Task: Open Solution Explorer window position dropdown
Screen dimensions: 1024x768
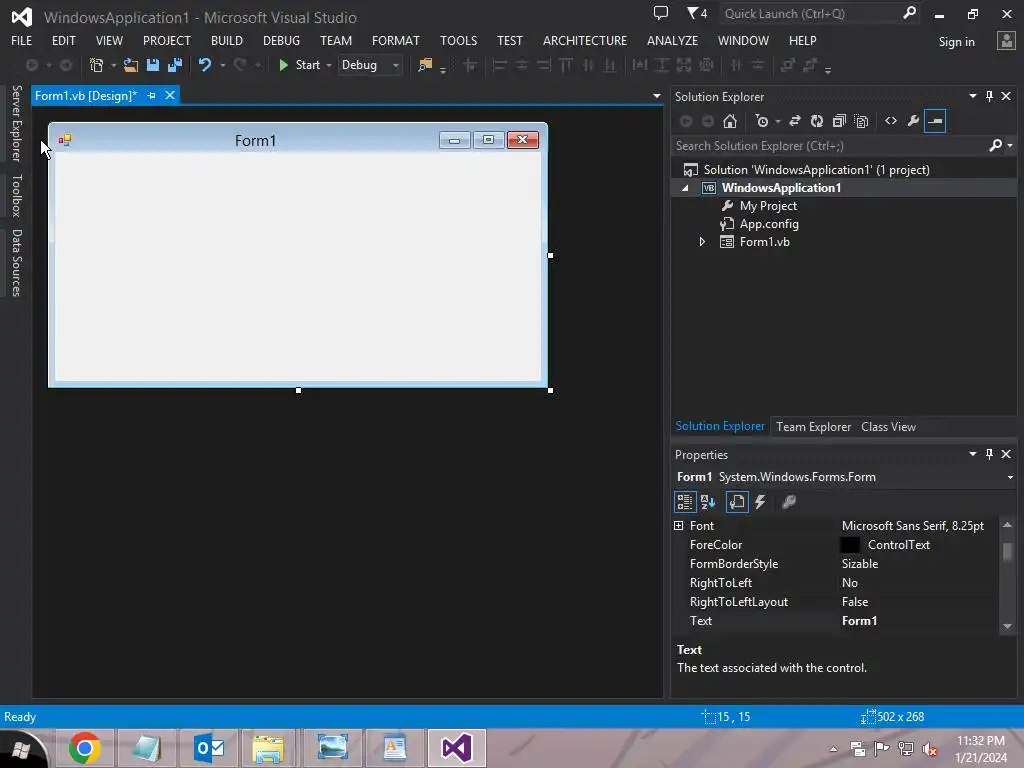Action: (x=972, y=96)
